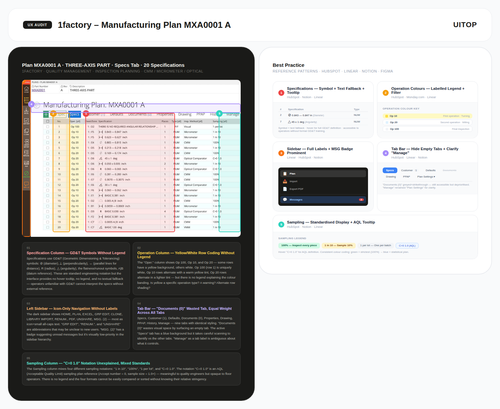The image size is (500, 409).
Task: Check the checkbox for specification row 20
Action: point(47,227)
